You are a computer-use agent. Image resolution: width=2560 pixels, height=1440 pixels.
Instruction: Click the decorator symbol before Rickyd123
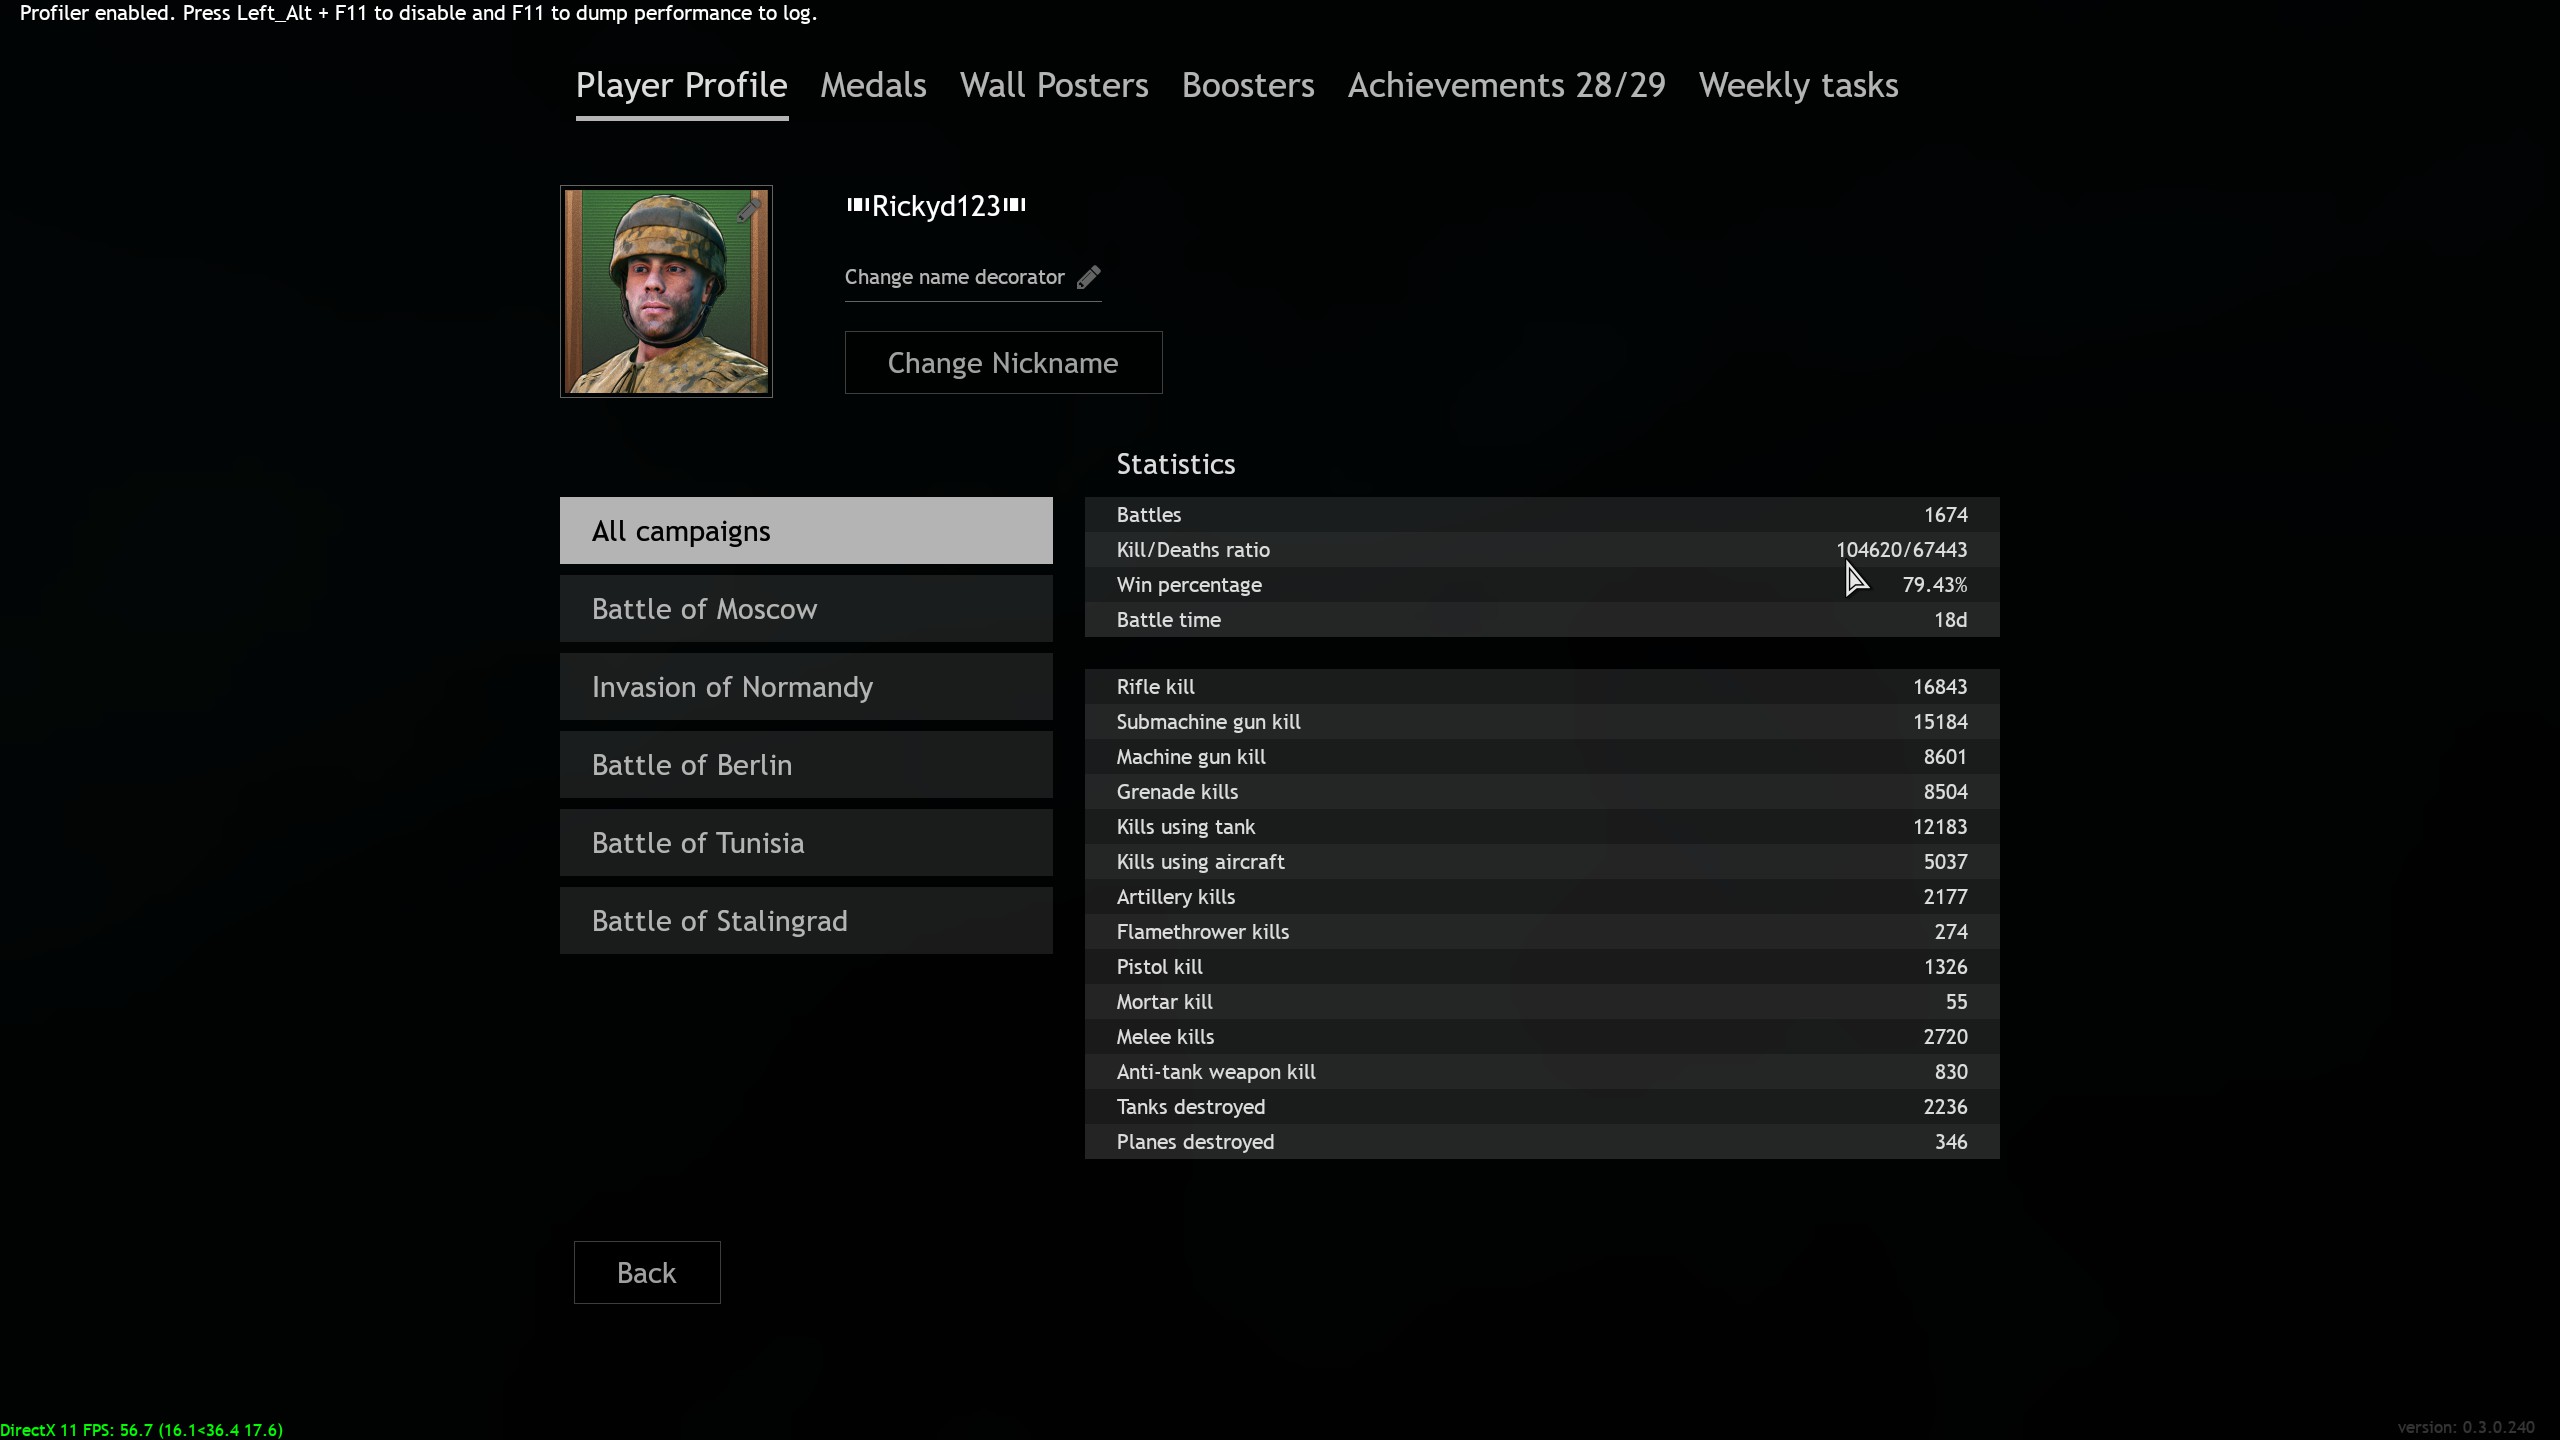[858, 205]
